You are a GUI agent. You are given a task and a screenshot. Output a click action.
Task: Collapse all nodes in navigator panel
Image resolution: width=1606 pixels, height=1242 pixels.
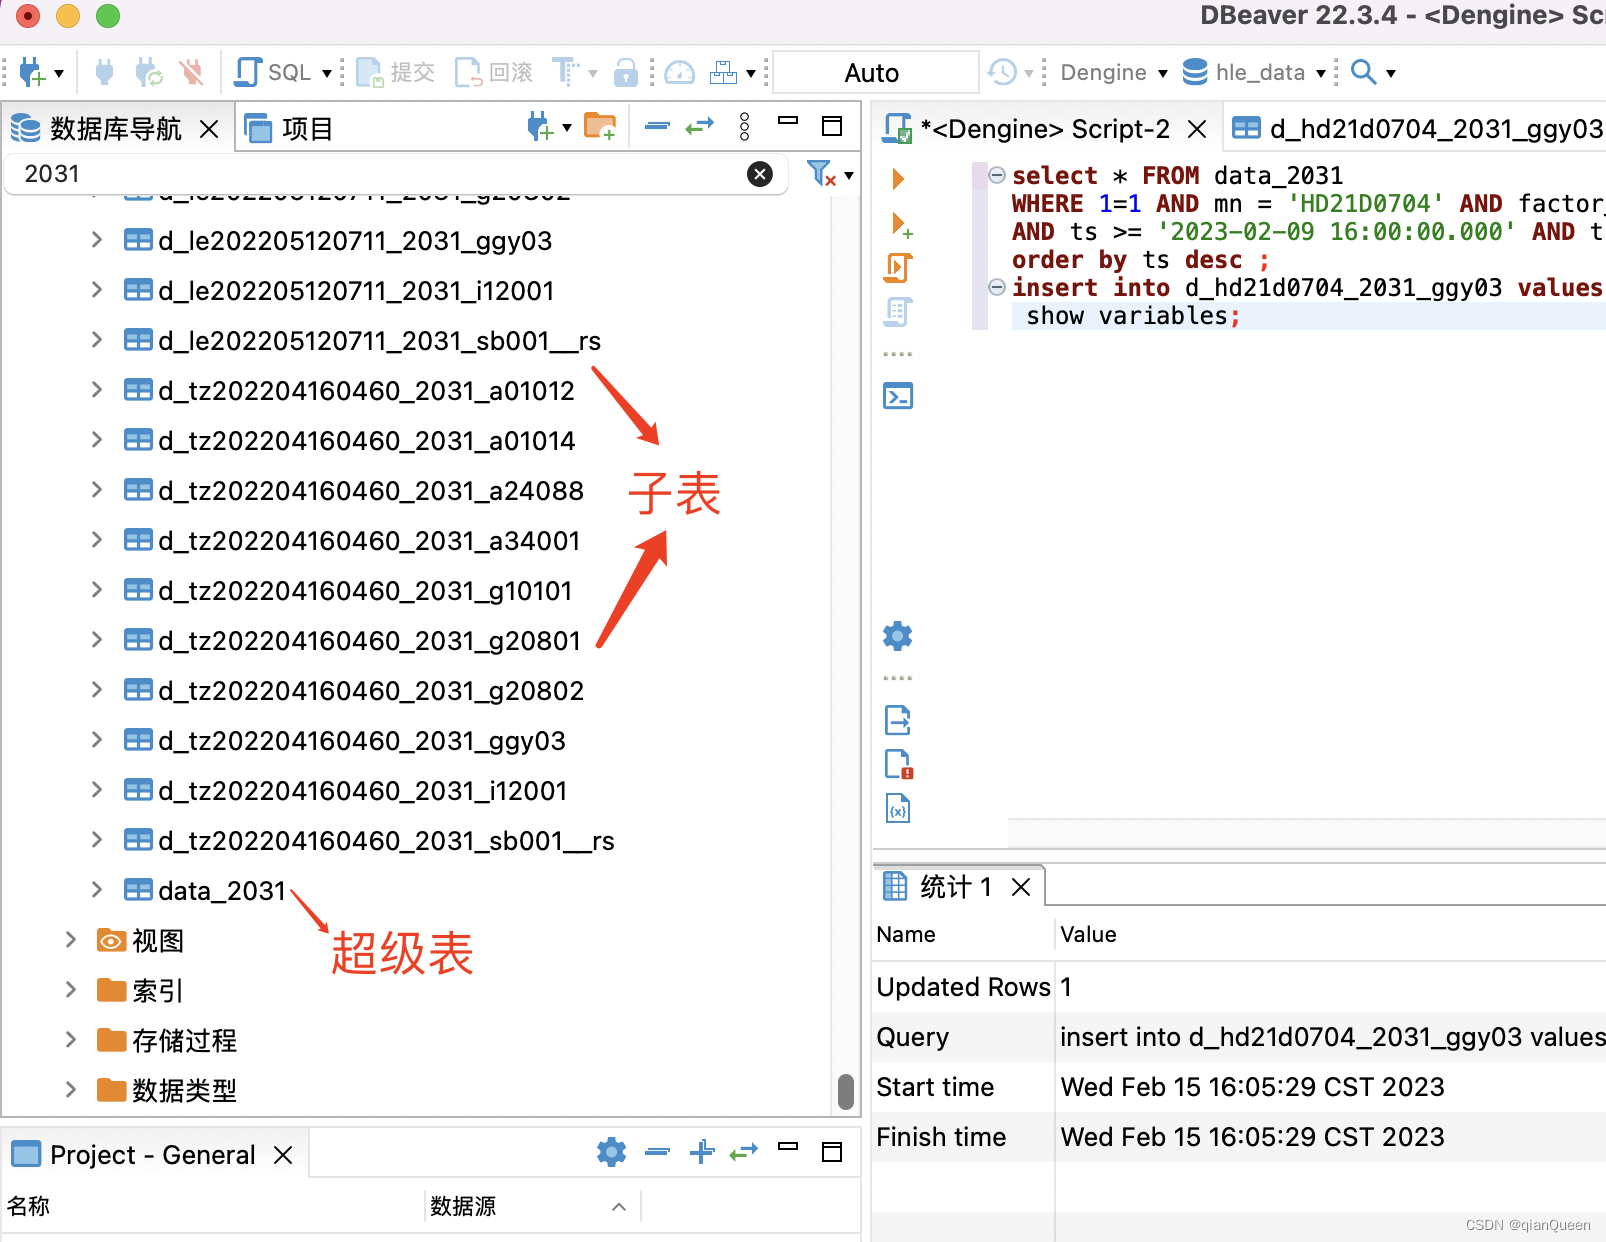(657, 126)
